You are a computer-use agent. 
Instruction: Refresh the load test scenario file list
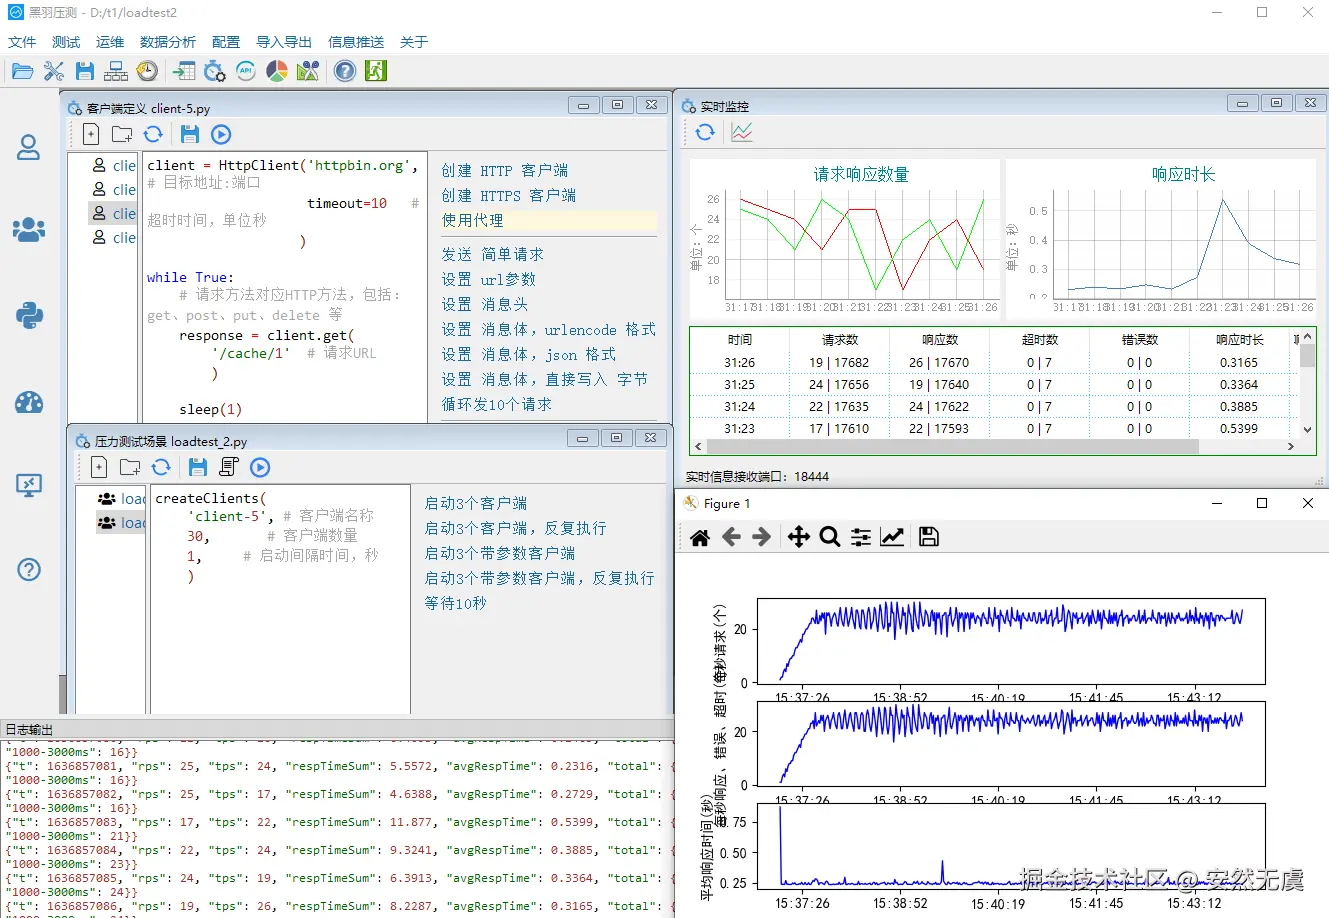pos(161,467)
